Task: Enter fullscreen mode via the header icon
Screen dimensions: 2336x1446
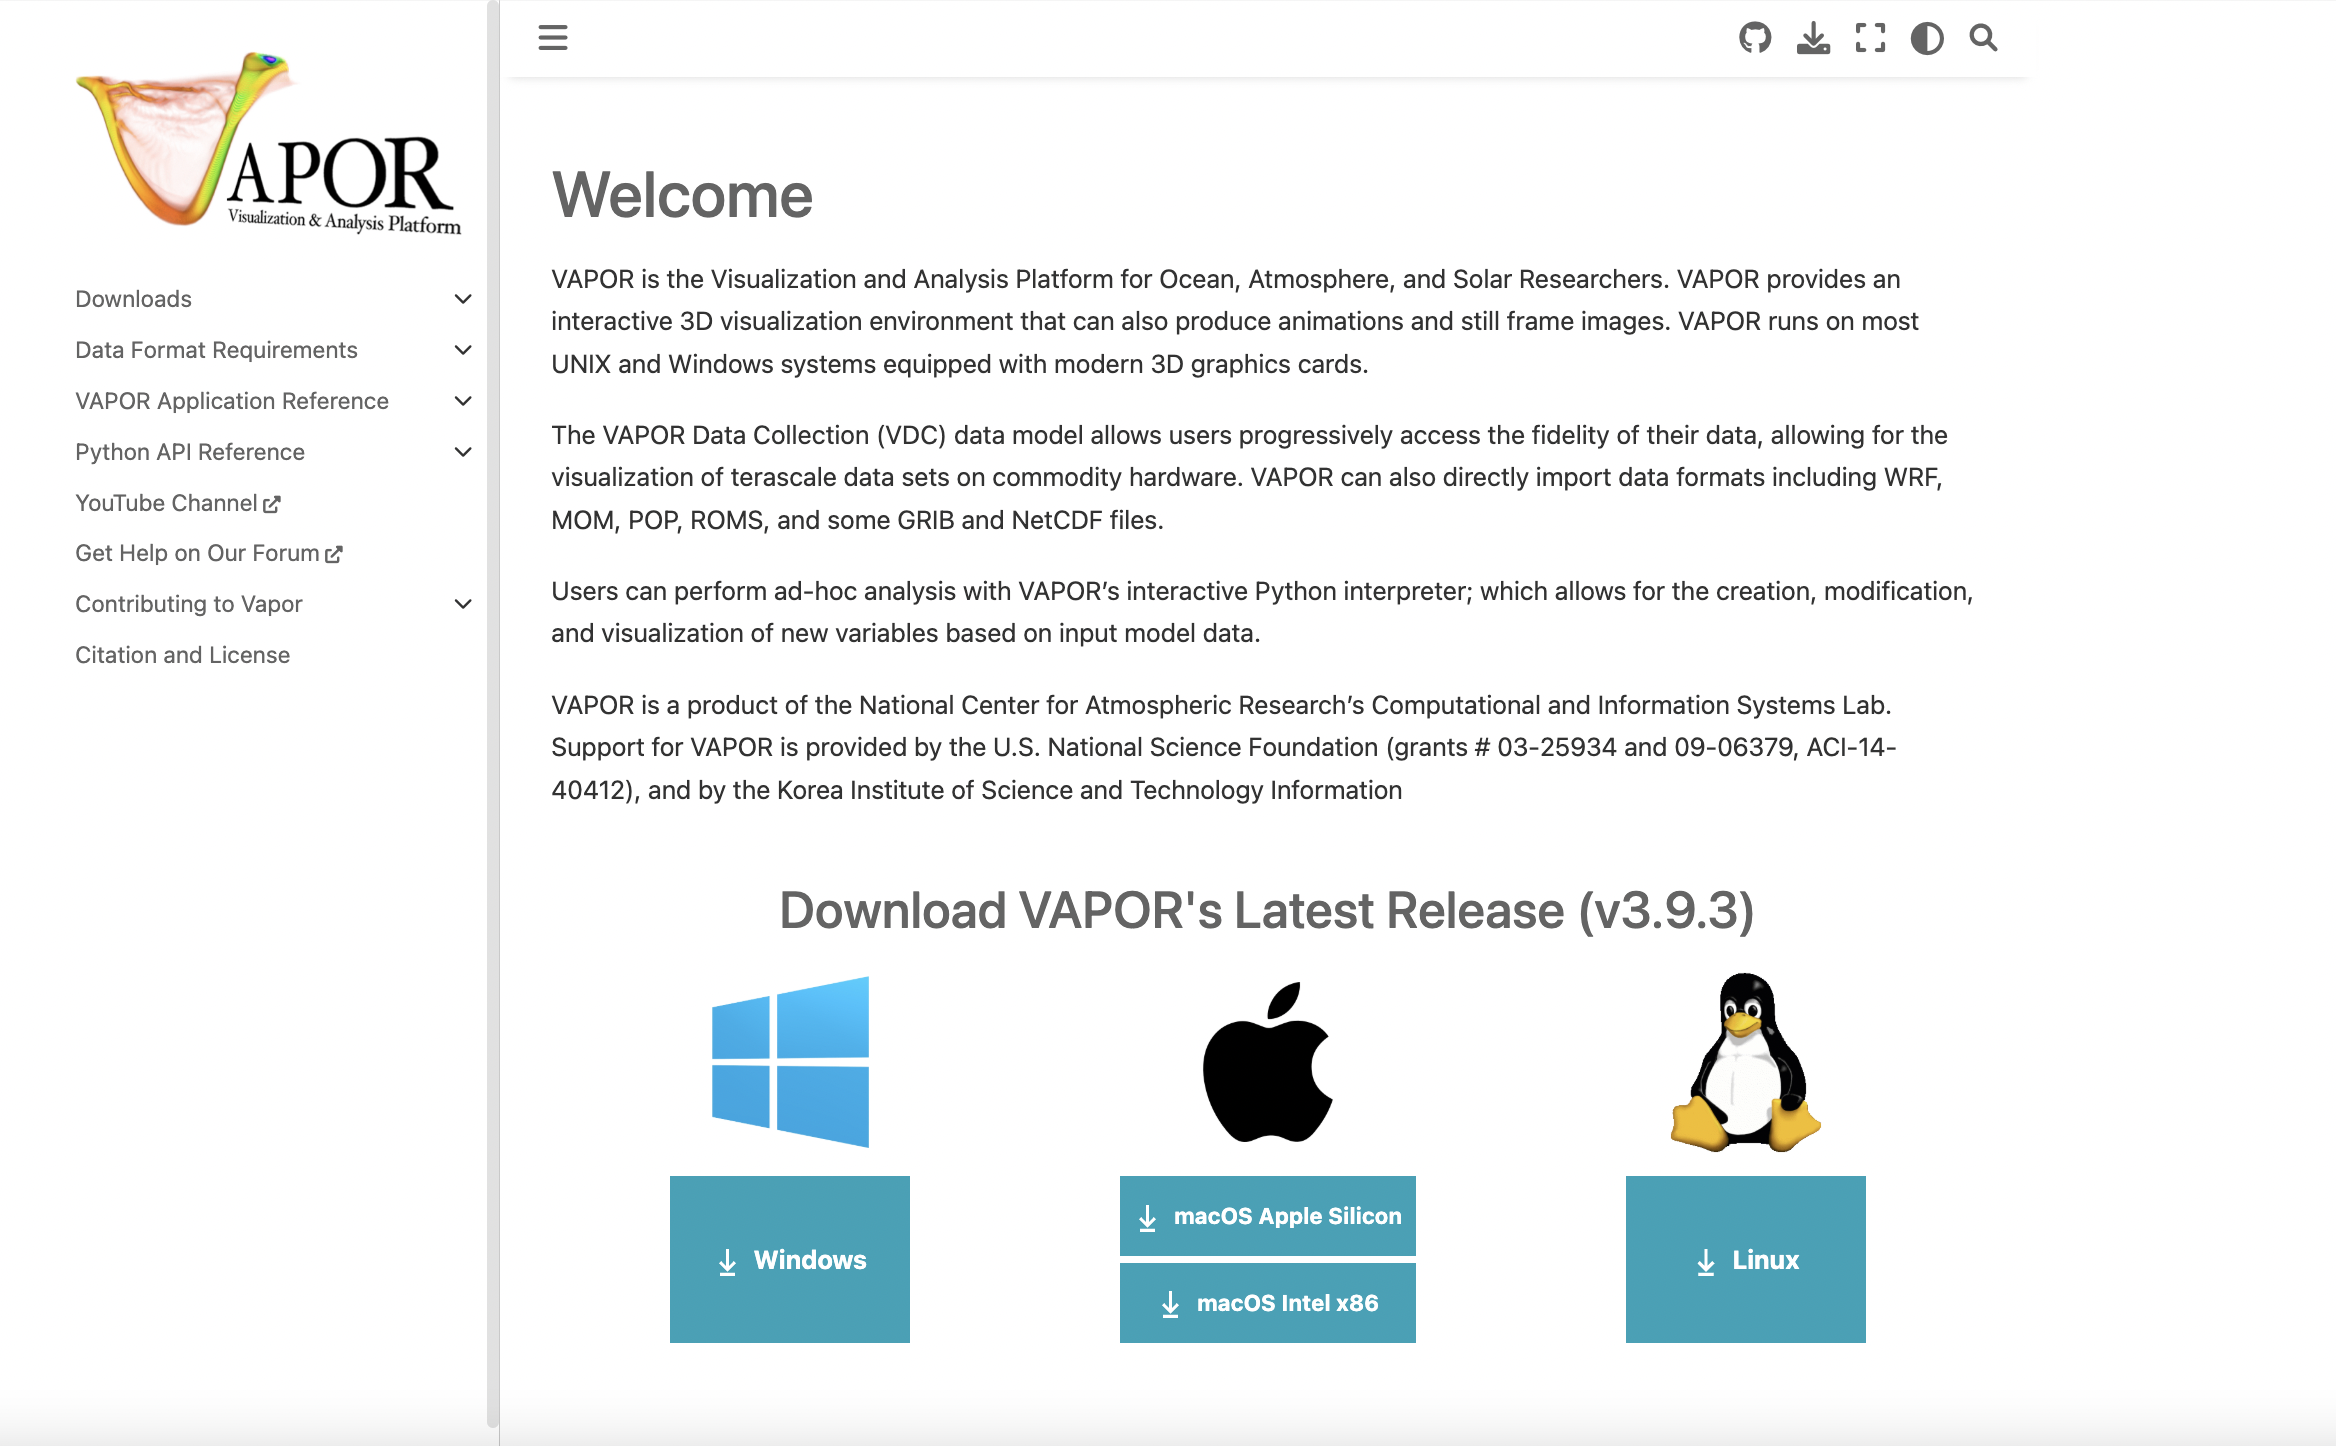Action: [1870, 38]
